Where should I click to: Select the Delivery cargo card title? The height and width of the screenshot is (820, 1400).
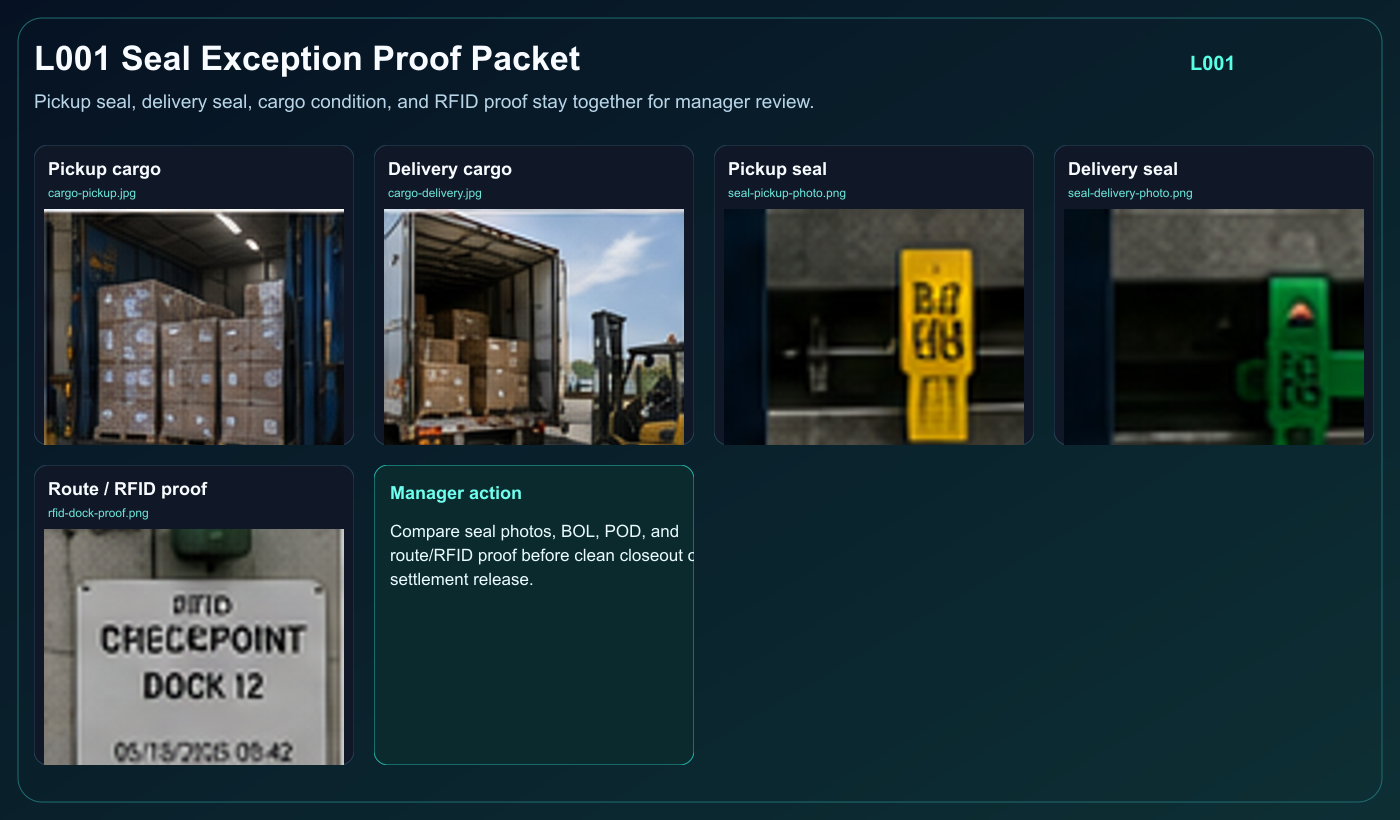(x=450, y=169)
